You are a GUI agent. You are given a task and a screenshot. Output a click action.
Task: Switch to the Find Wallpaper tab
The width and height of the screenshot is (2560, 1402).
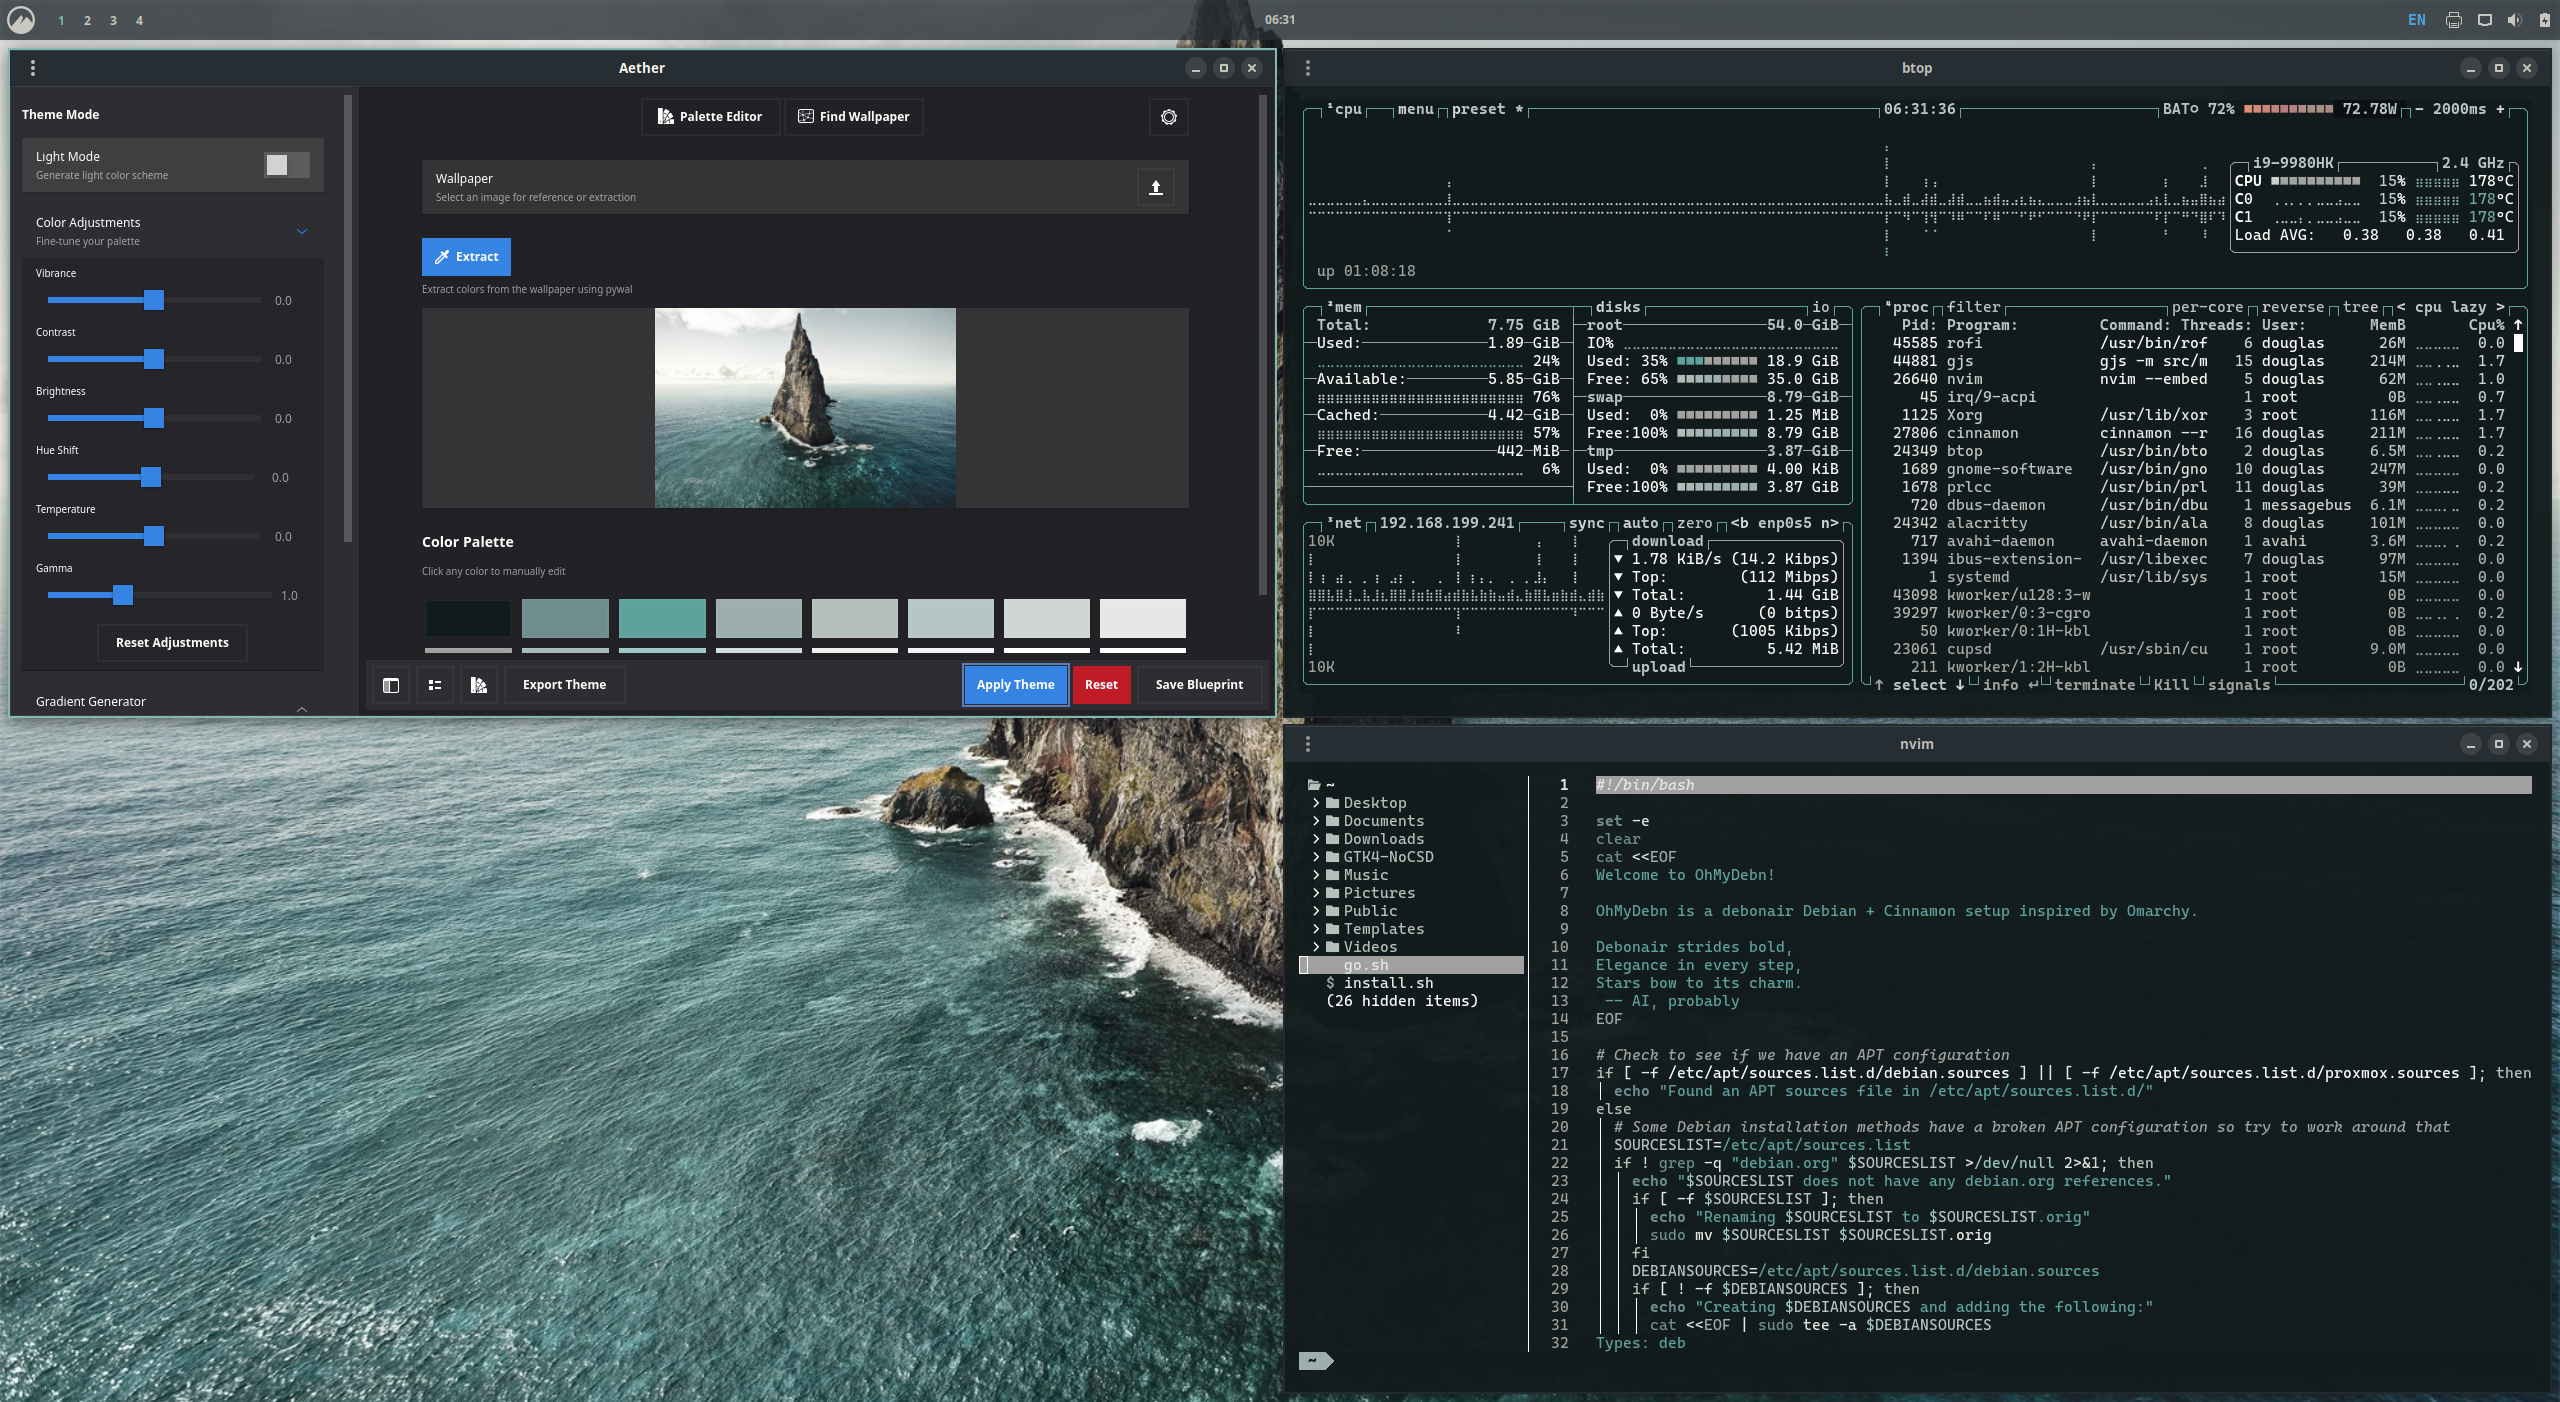click(853, 117)
